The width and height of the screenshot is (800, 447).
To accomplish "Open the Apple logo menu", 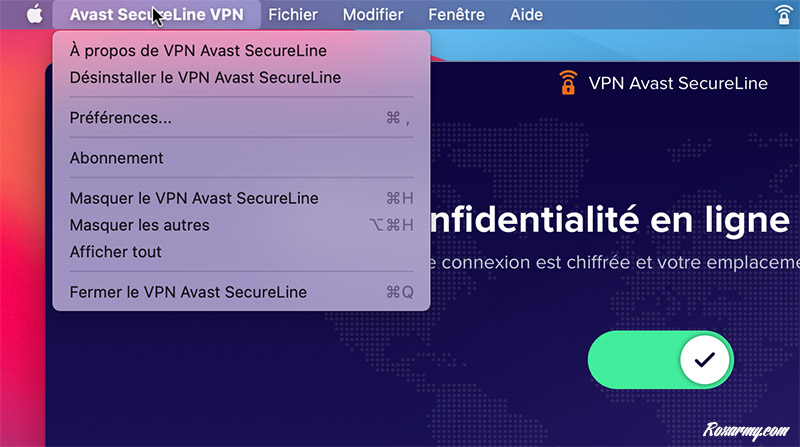I will tap(34, 15).
